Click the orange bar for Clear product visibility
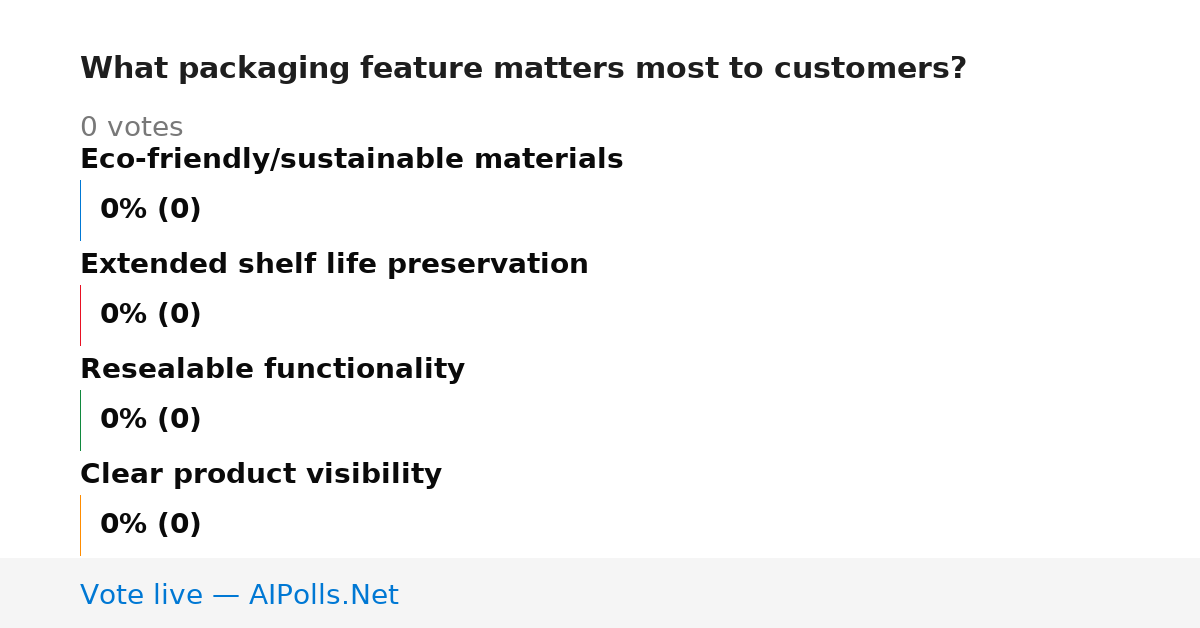 click(x=80, y=525)
